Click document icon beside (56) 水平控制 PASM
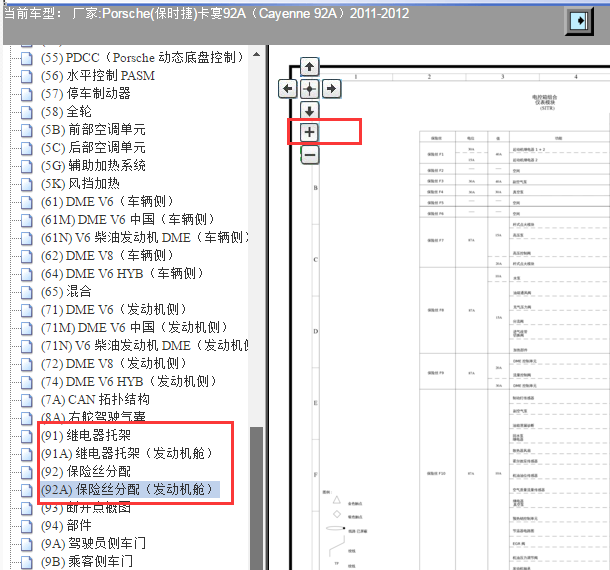This screenshot has width=610, height=570. coord(26,76)
